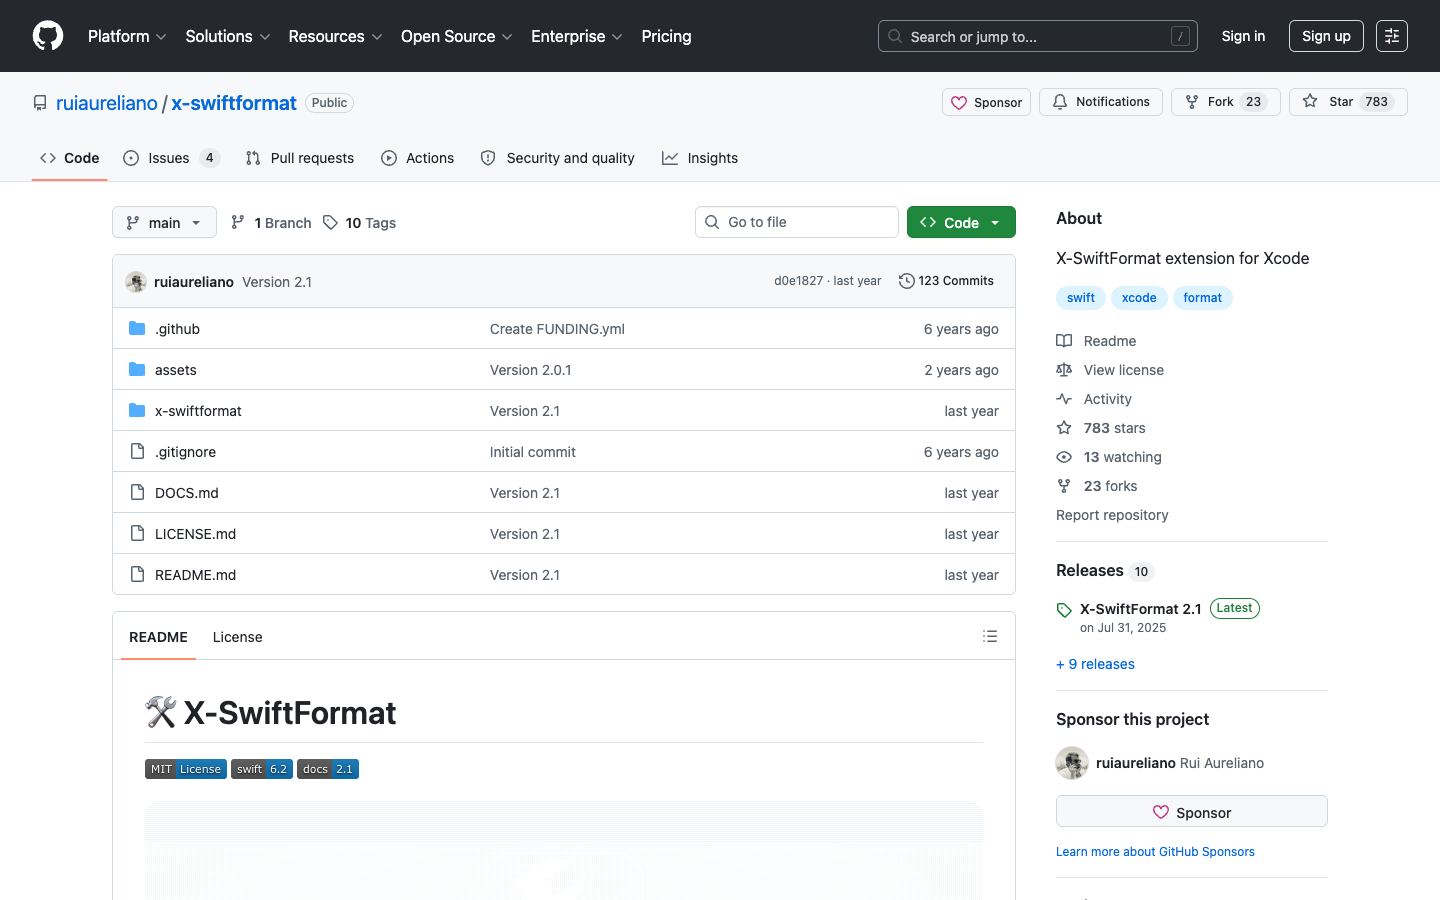Select the format topic tag
This screenshot has width=1440, height=900.
click(1202, 298)
